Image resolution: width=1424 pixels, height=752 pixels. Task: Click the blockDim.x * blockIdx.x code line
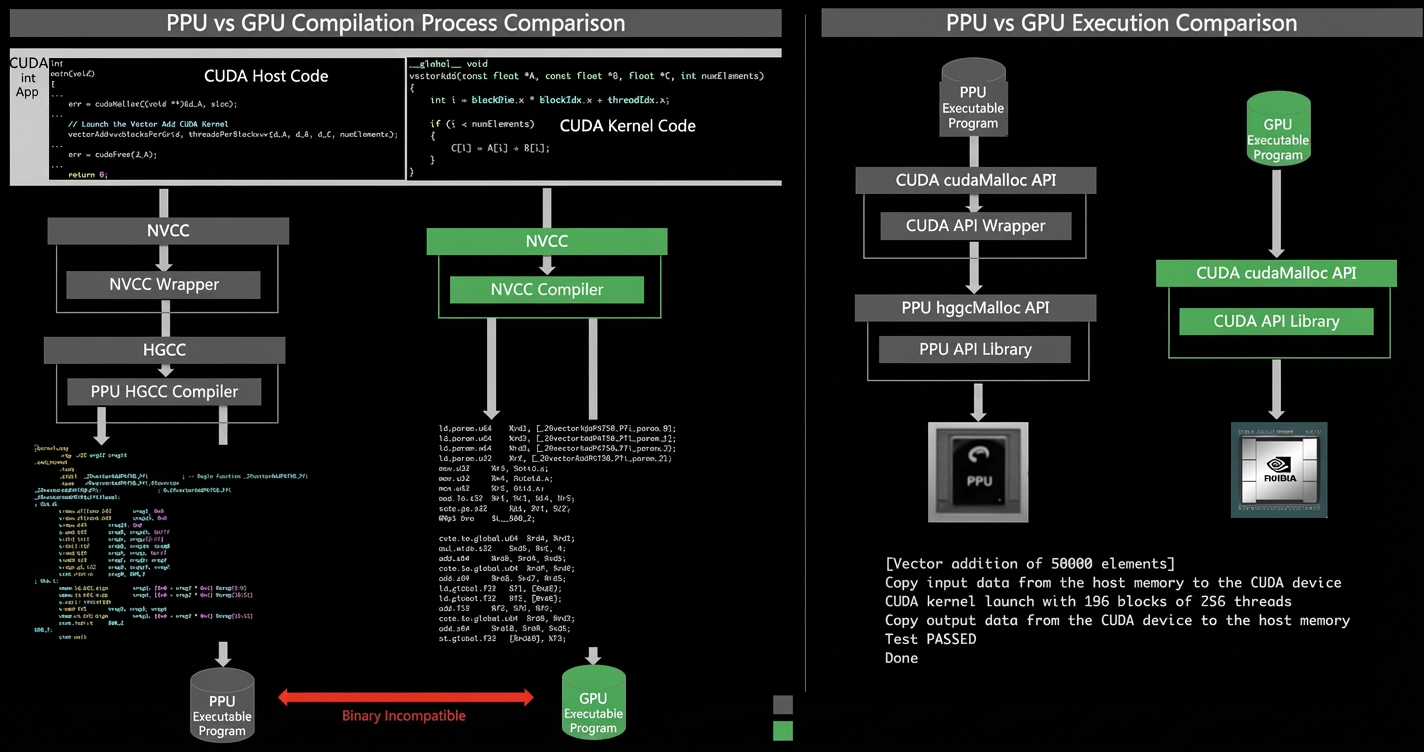pos(550,100)
